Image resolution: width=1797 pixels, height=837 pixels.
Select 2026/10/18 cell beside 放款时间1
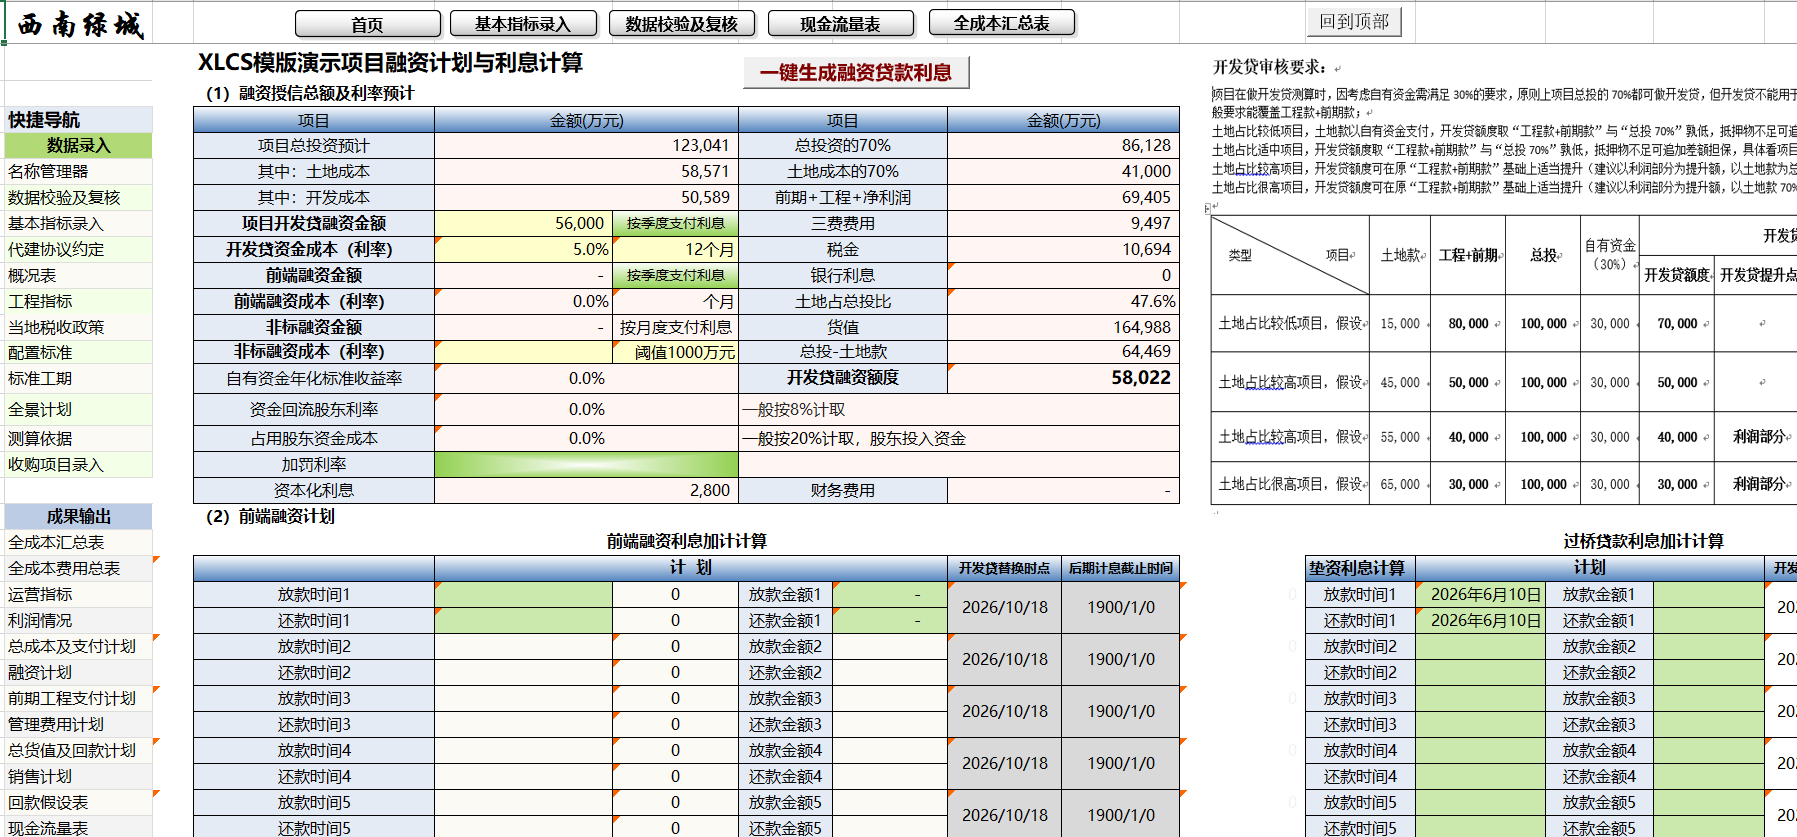pyautogui.click(x=1004, y=607)
